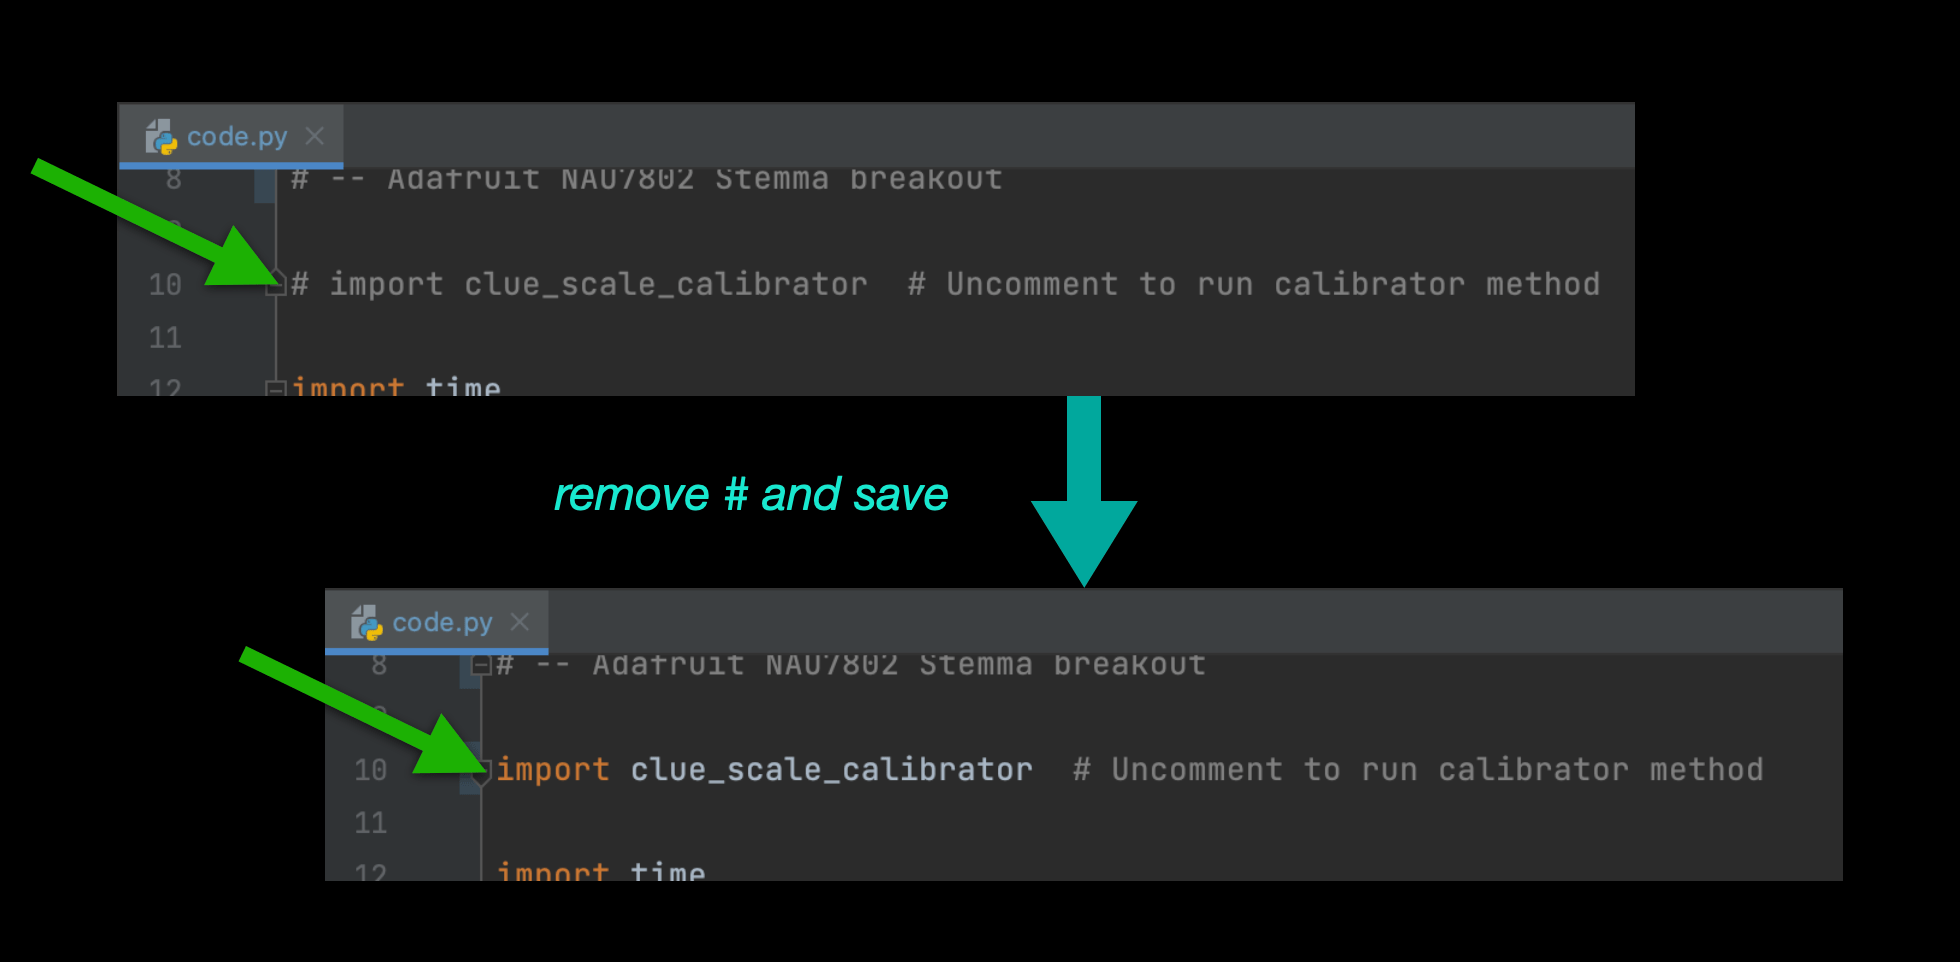Place the cursor on the '#' before 'import clue_scale_calibrator'

[300, 285]
